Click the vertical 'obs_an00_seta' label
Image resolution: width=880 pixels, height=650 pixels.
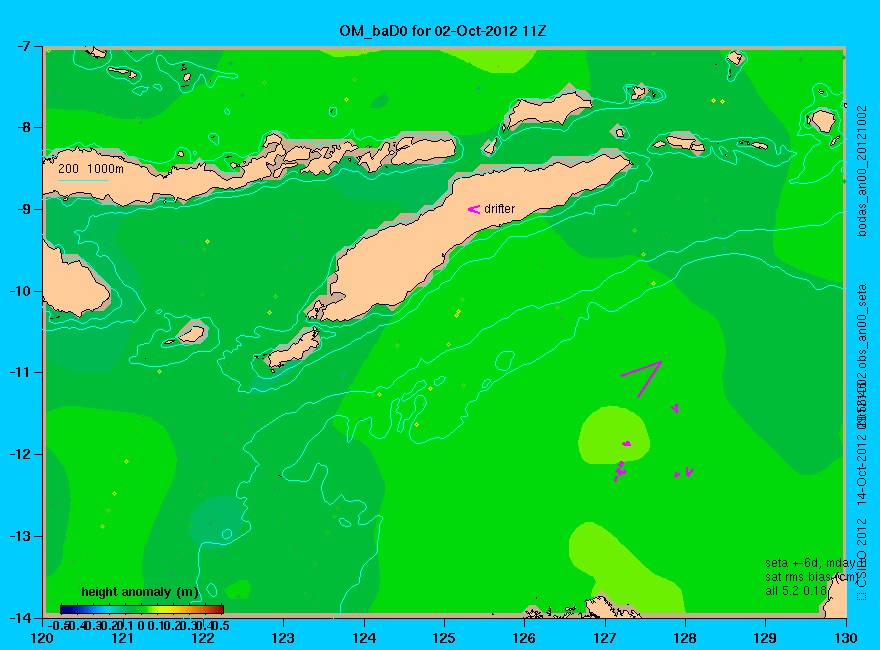click(x=862, y=327)
